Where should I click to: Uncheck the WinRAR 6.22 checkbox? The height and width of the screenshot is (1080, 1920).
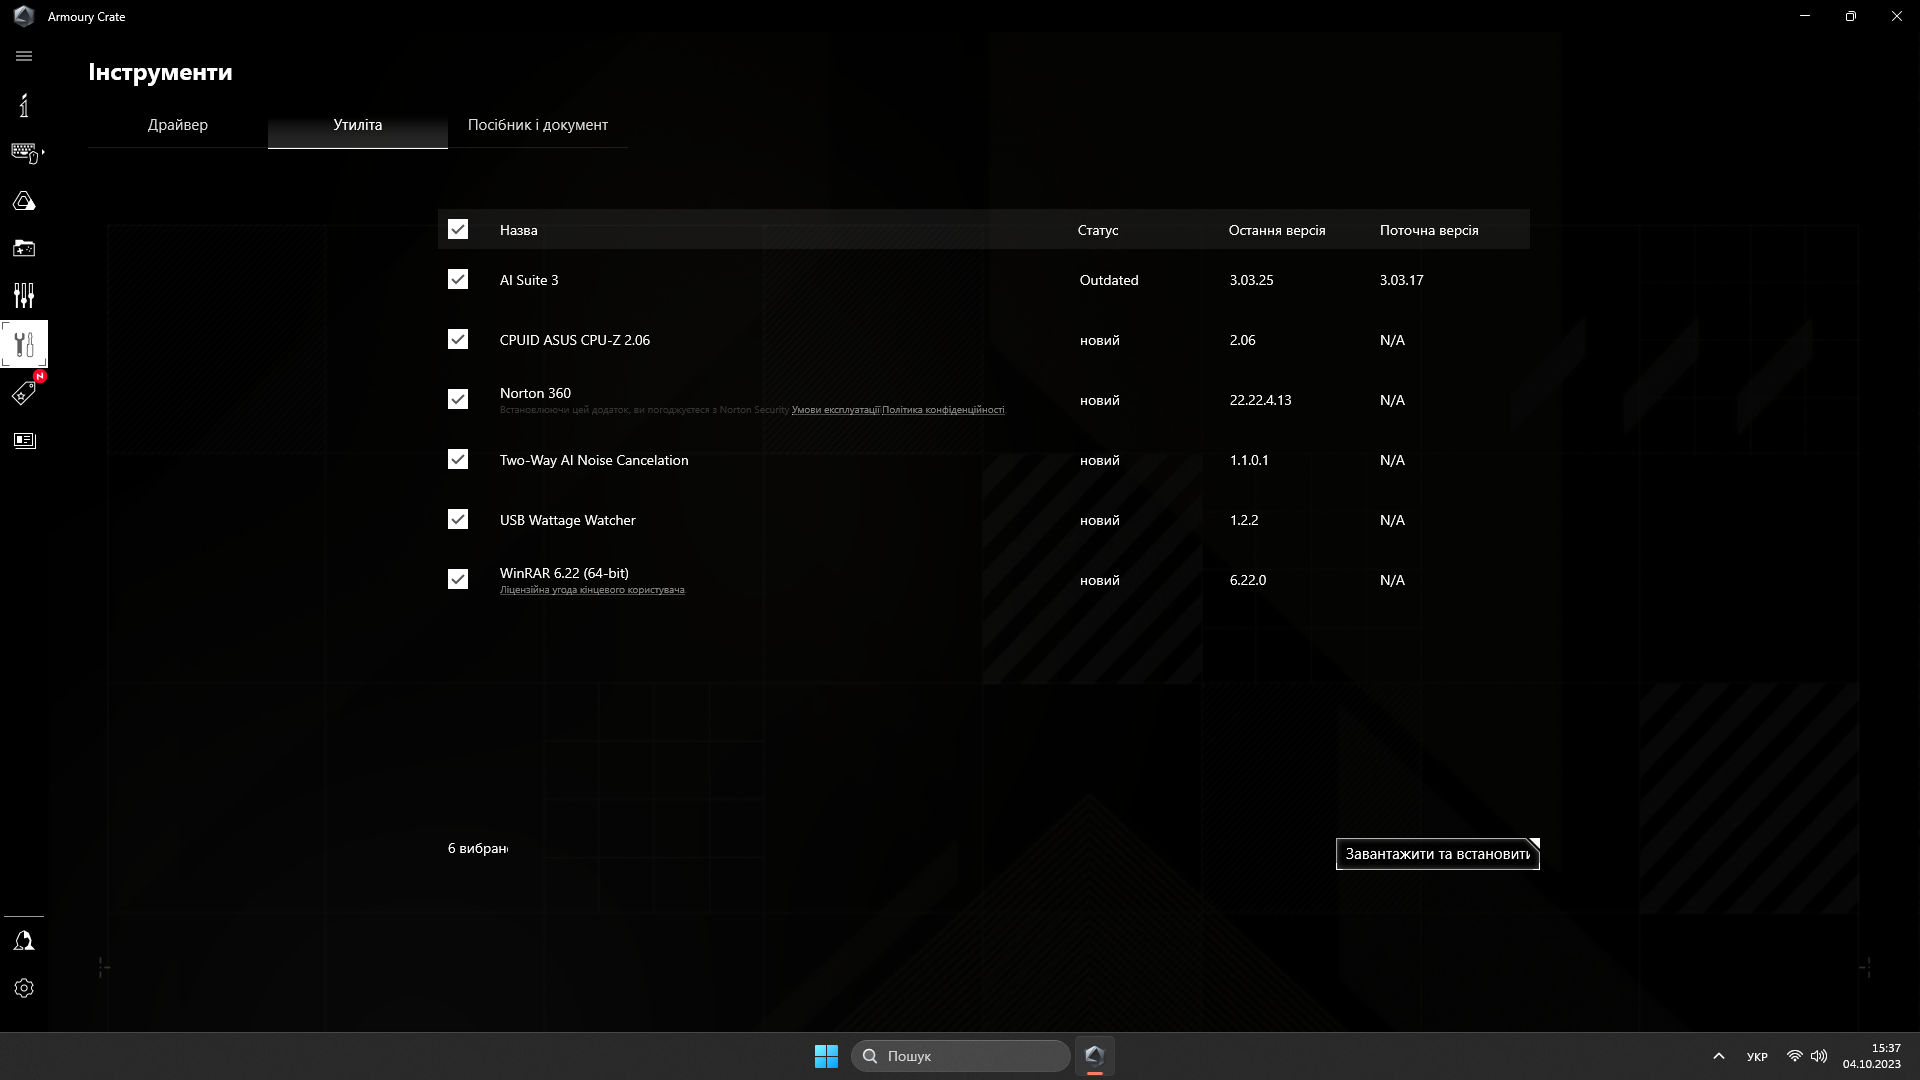point(458,580)
